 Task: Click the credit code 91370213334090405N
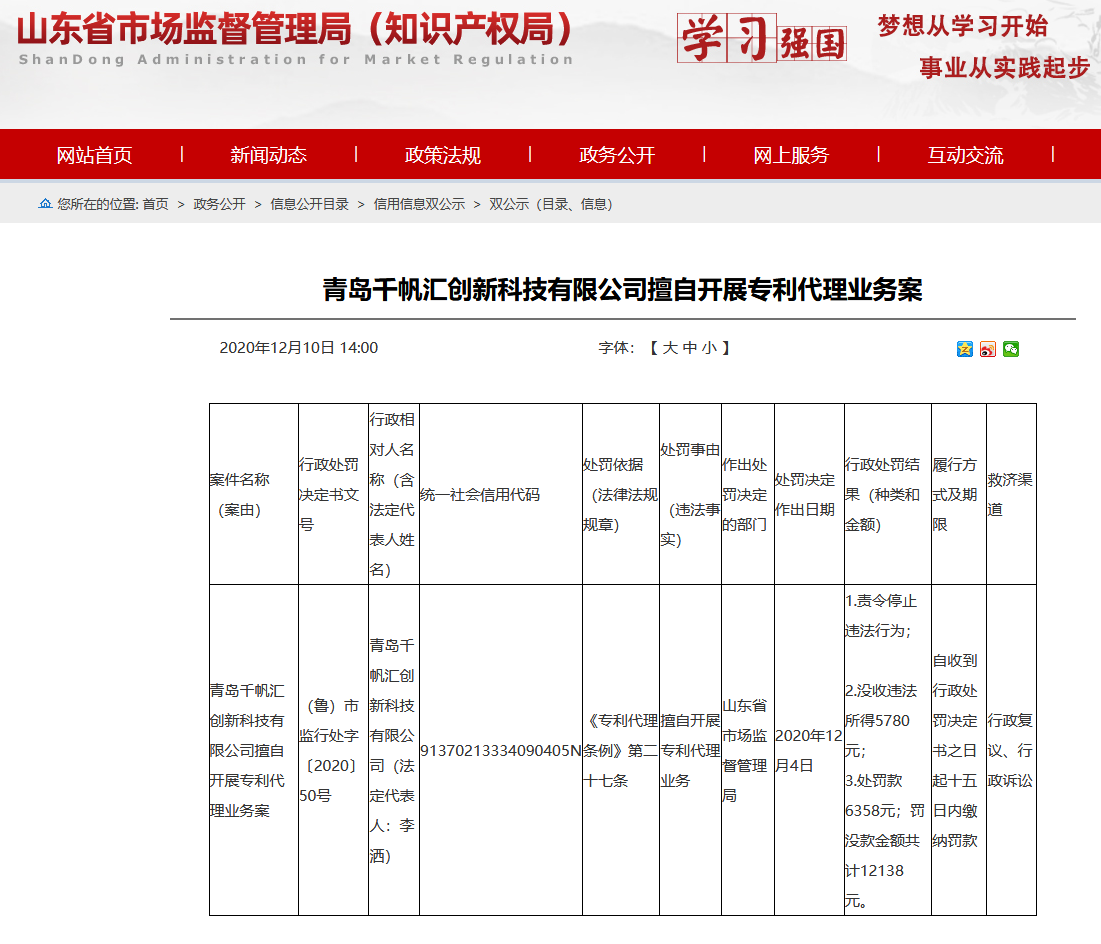click(501, 750)
